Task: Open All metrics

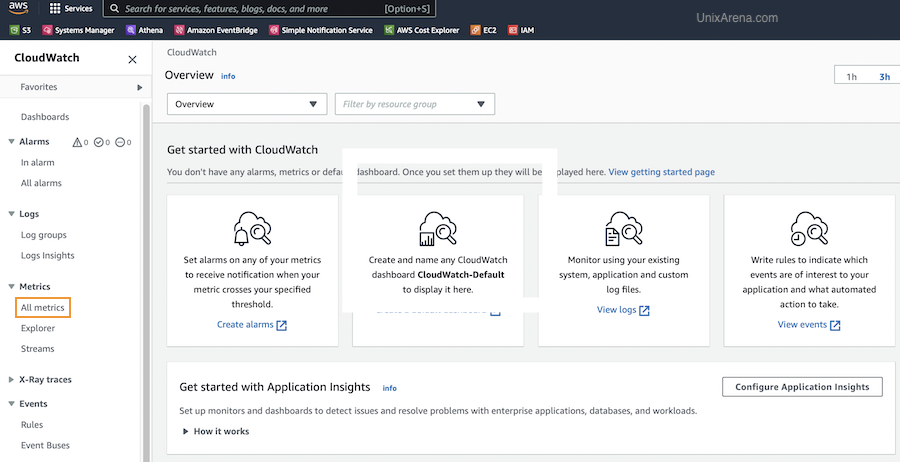Action: [x=42, y=308]
